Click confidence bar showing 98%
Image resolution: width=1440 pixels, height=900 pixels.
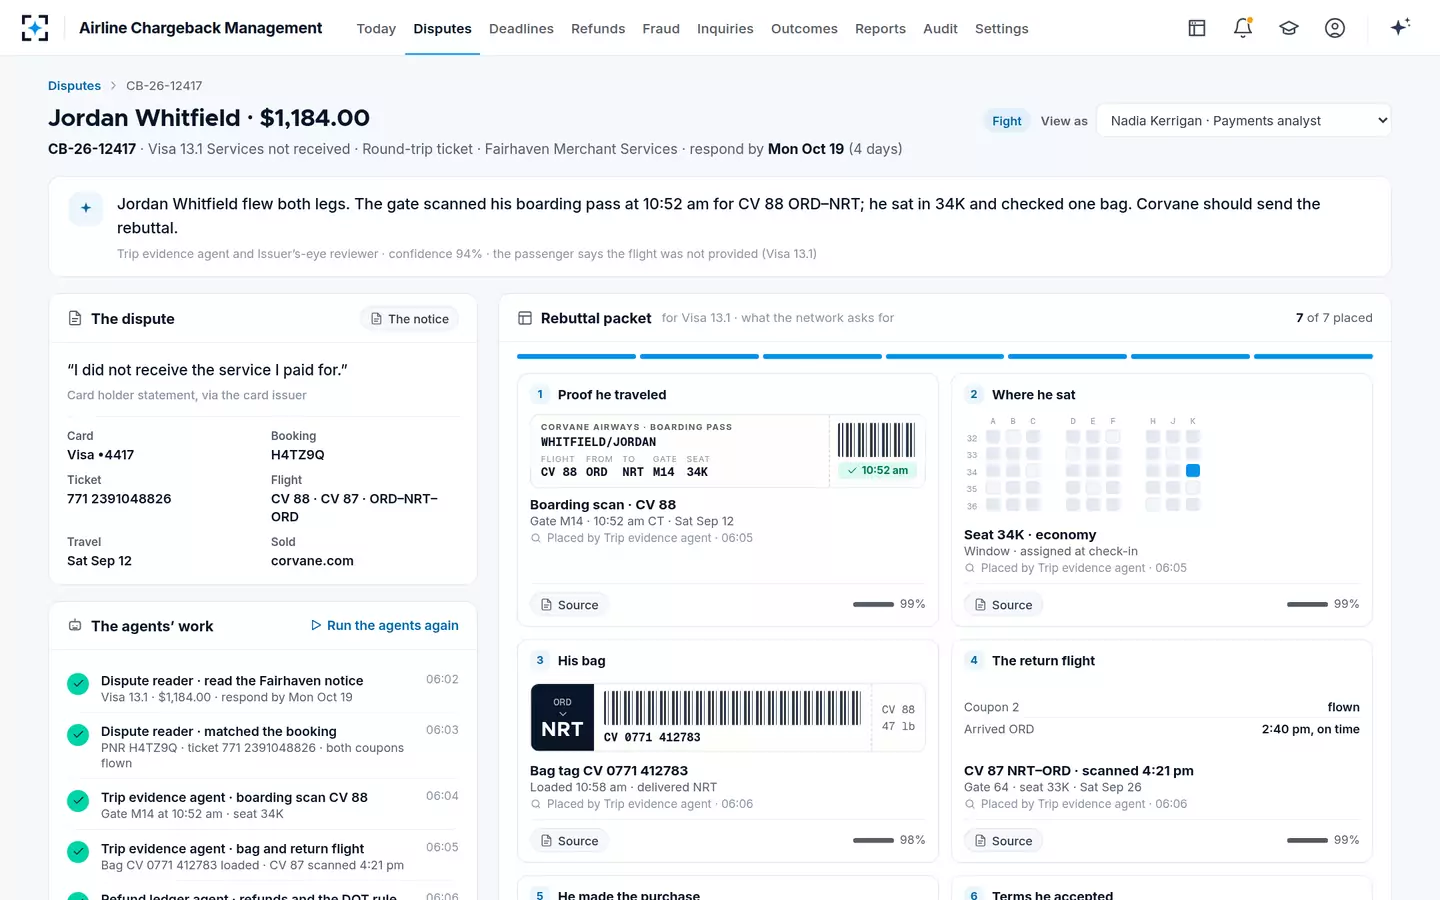point(873,840)
